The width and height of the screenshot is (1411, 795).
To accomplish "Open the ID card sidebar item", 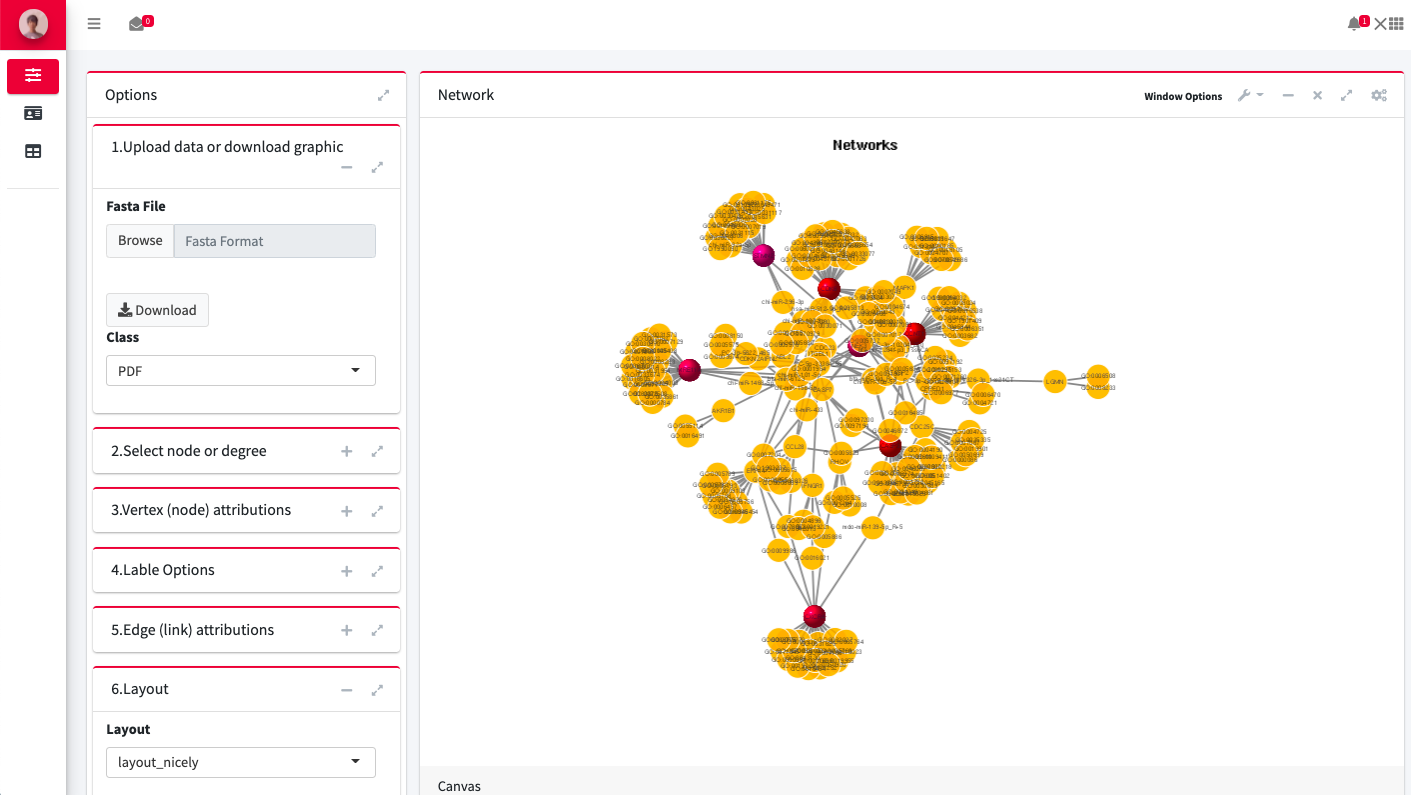I will 33,113.
